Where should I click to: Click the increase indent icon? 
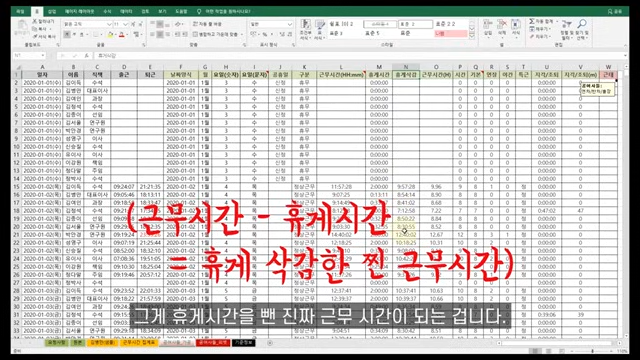pyautogui.click(x=184, y=35)
